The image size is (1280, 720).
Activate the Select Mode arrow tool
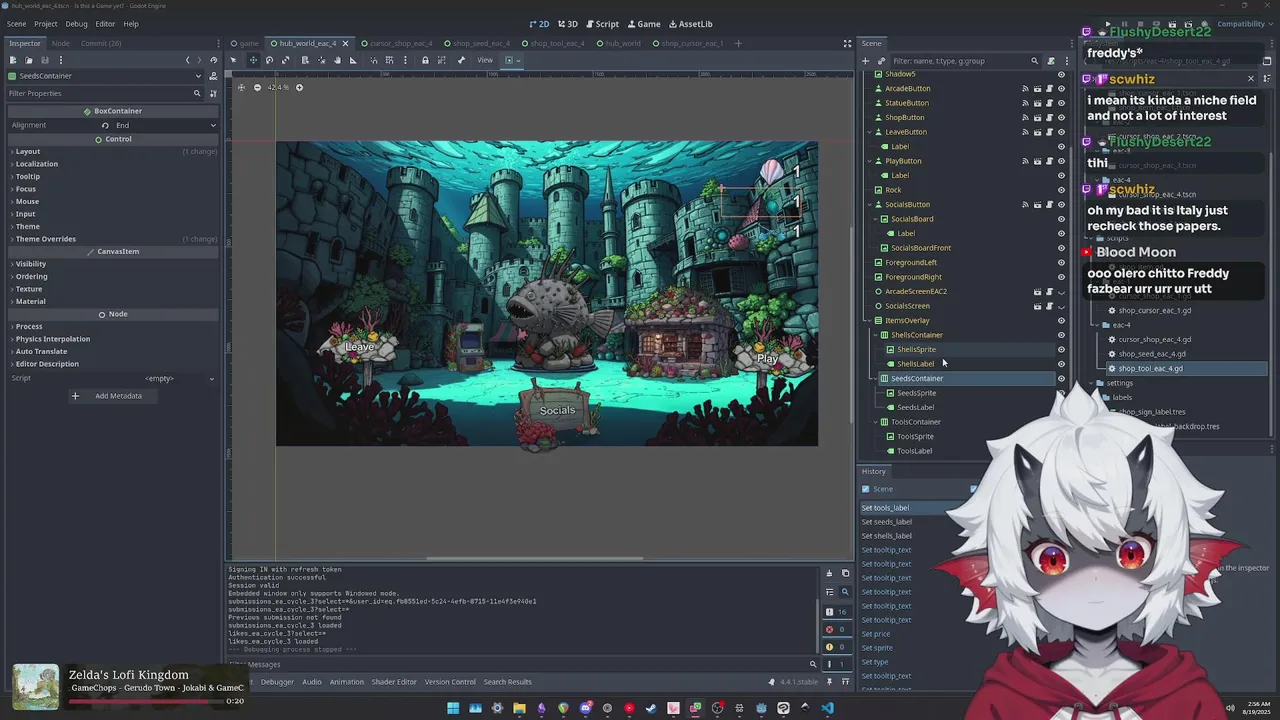pyautogui.click(x=233, y=60)
